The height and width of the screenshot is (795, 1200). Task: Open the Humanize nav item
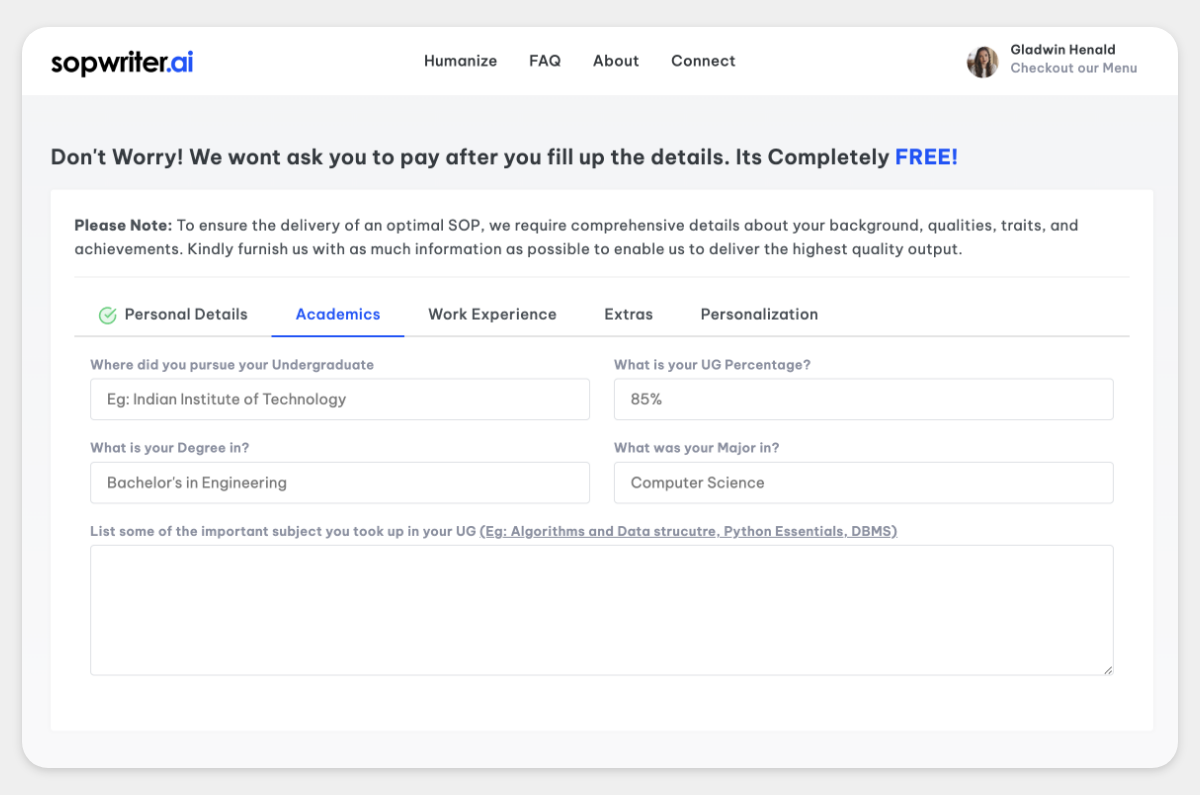(460, 61)
